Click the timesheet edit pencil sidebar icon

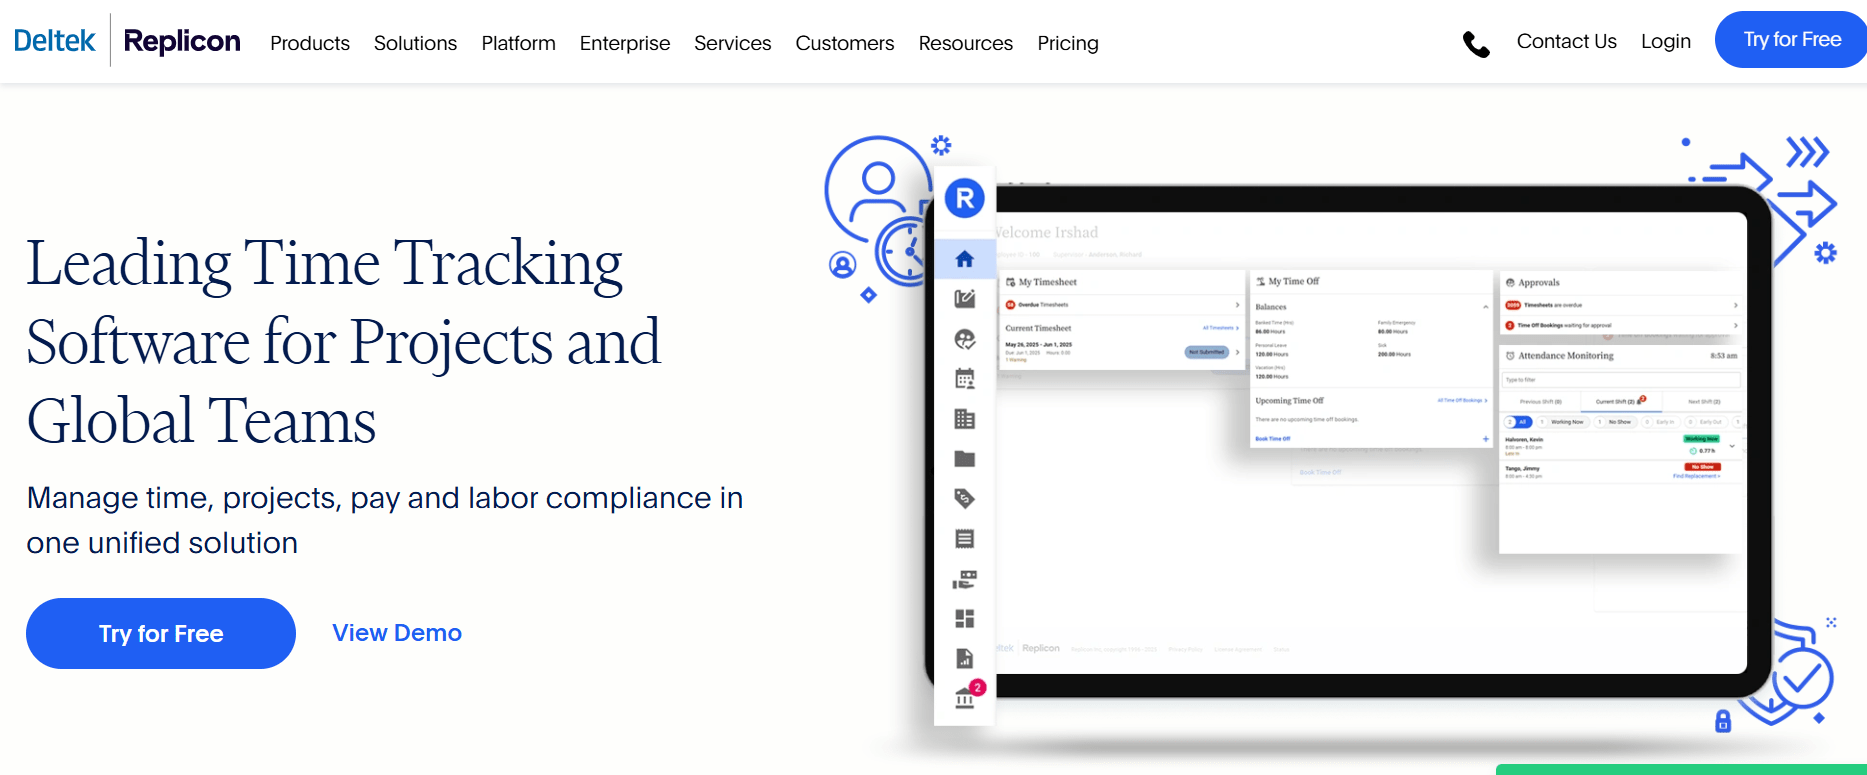click(964, 299)
